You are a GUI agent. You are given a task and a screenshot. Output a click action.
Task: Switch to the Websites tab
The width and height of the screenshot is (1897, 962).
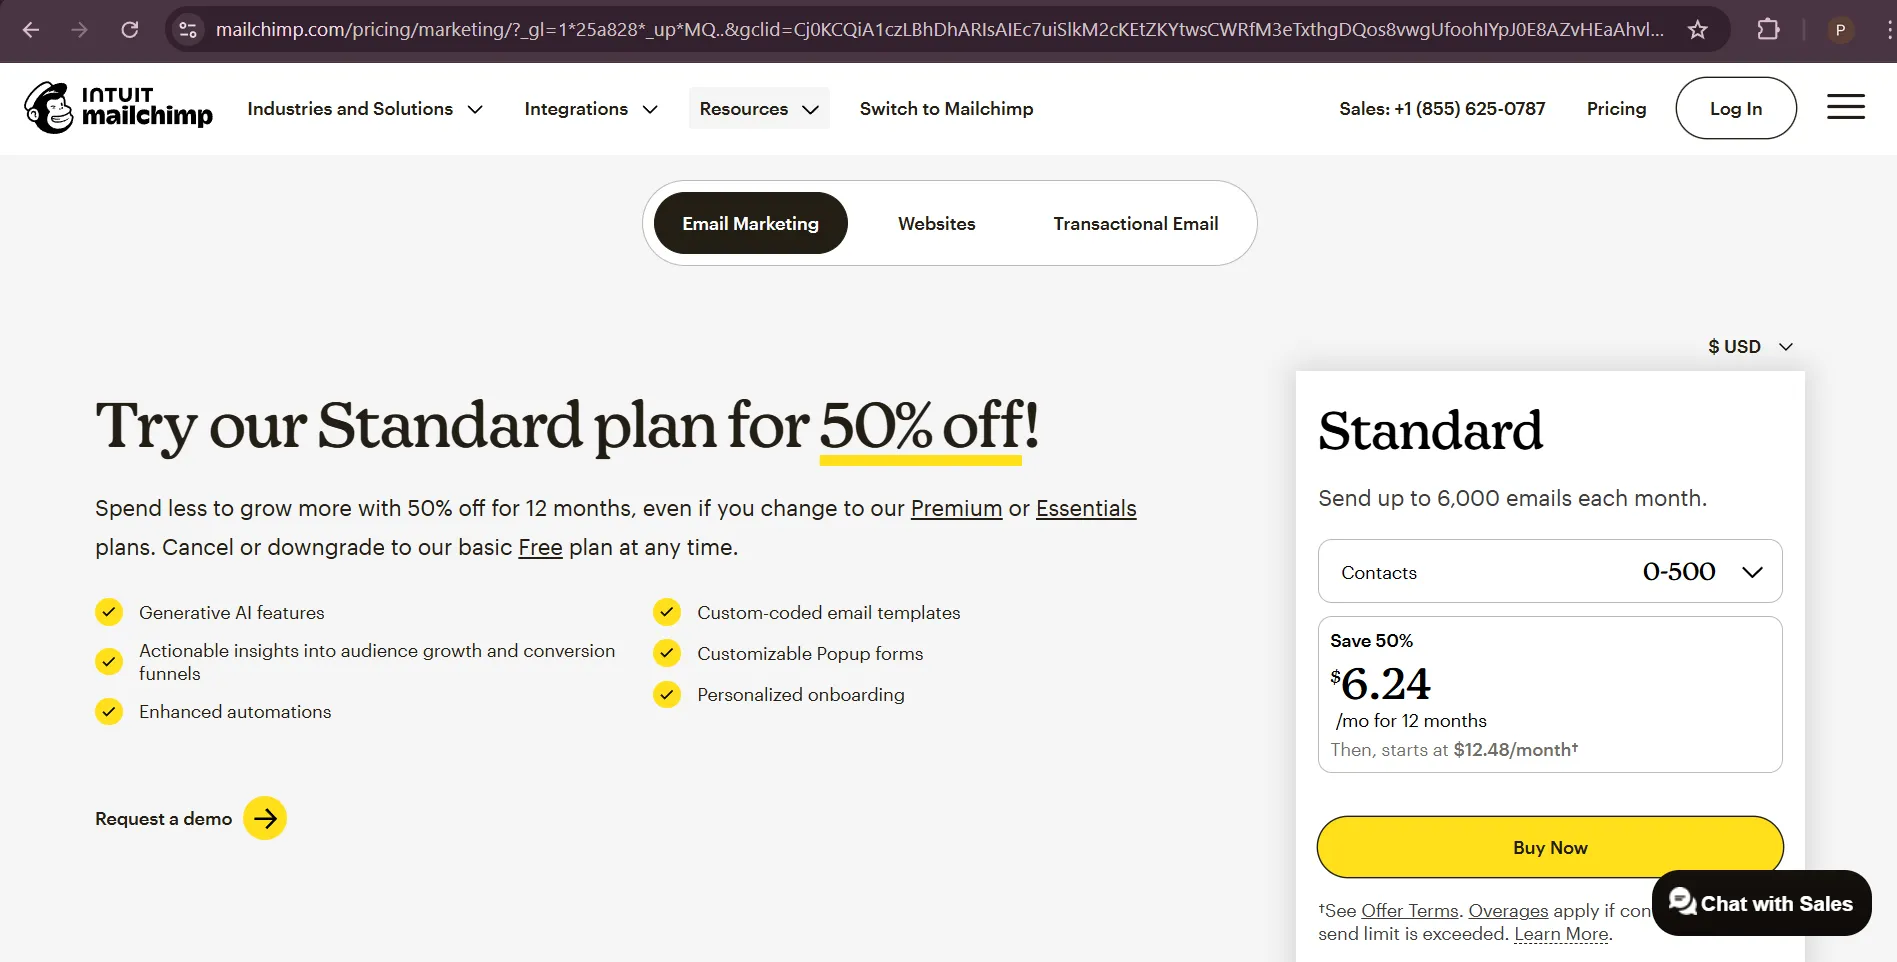pyautogui.click(x=936, y=224)
